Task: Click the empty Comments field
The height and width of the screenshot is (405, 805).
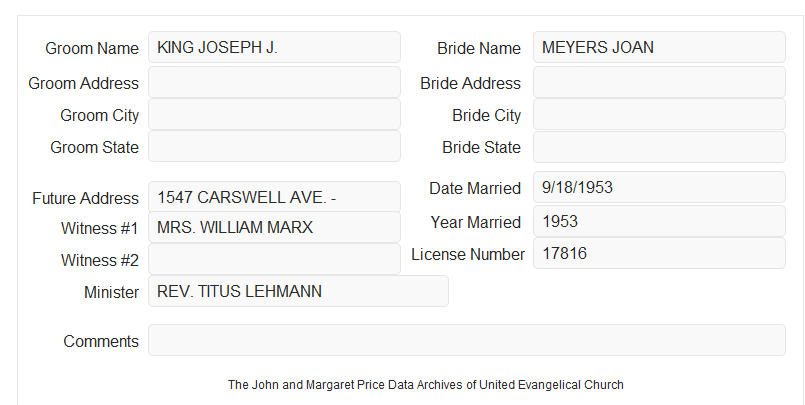Action: pos(467,340)
